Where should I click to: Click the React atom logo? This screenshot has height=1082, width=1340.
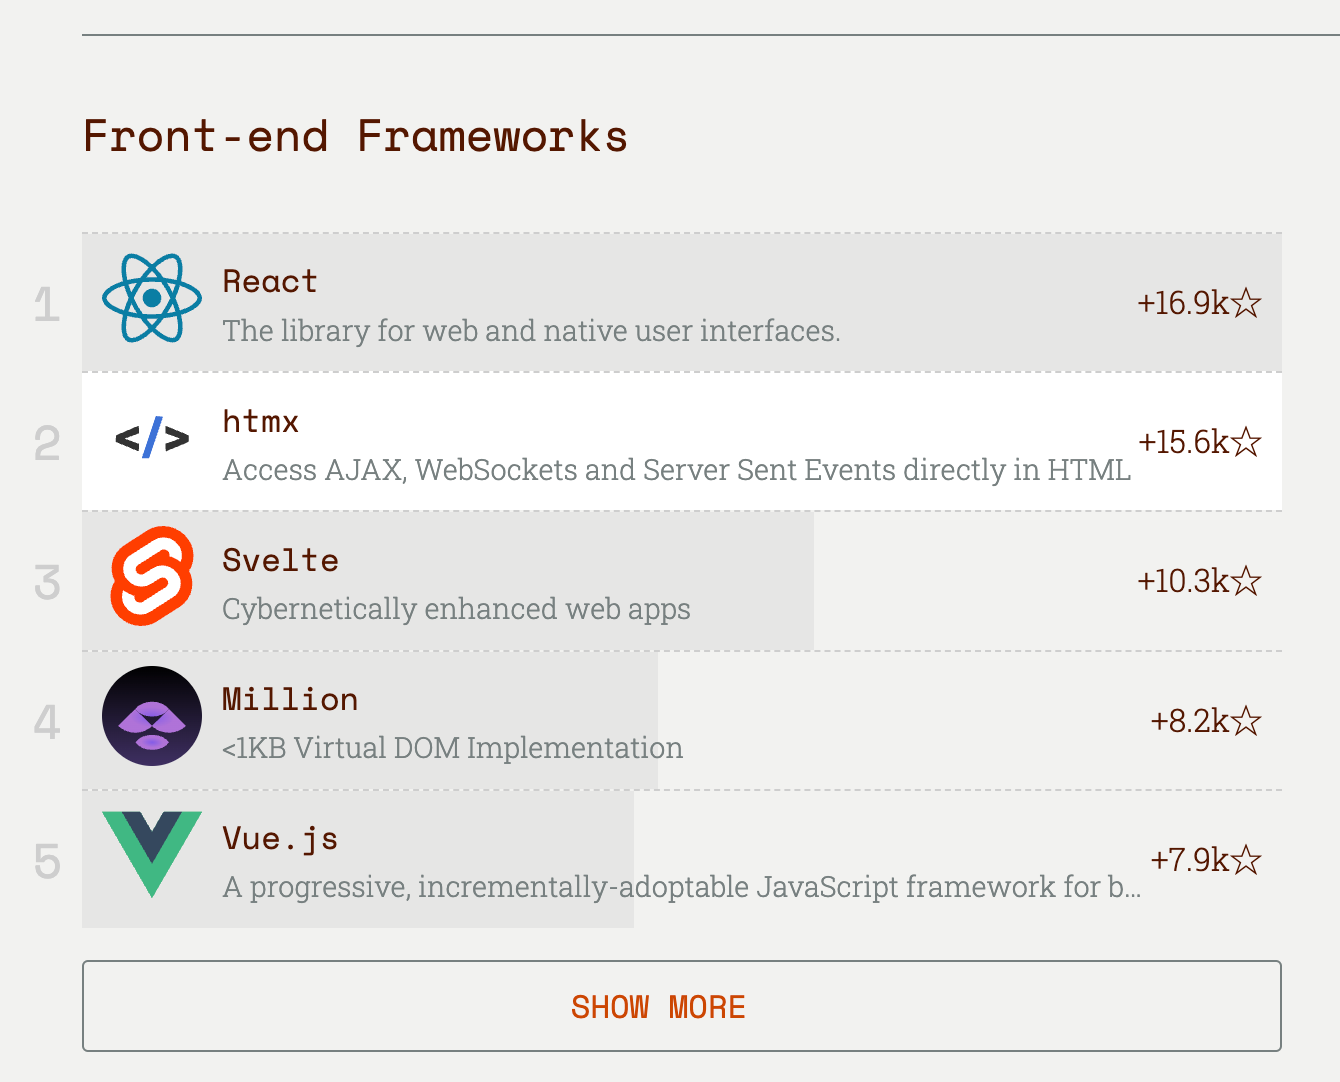(x=152, y=298)
